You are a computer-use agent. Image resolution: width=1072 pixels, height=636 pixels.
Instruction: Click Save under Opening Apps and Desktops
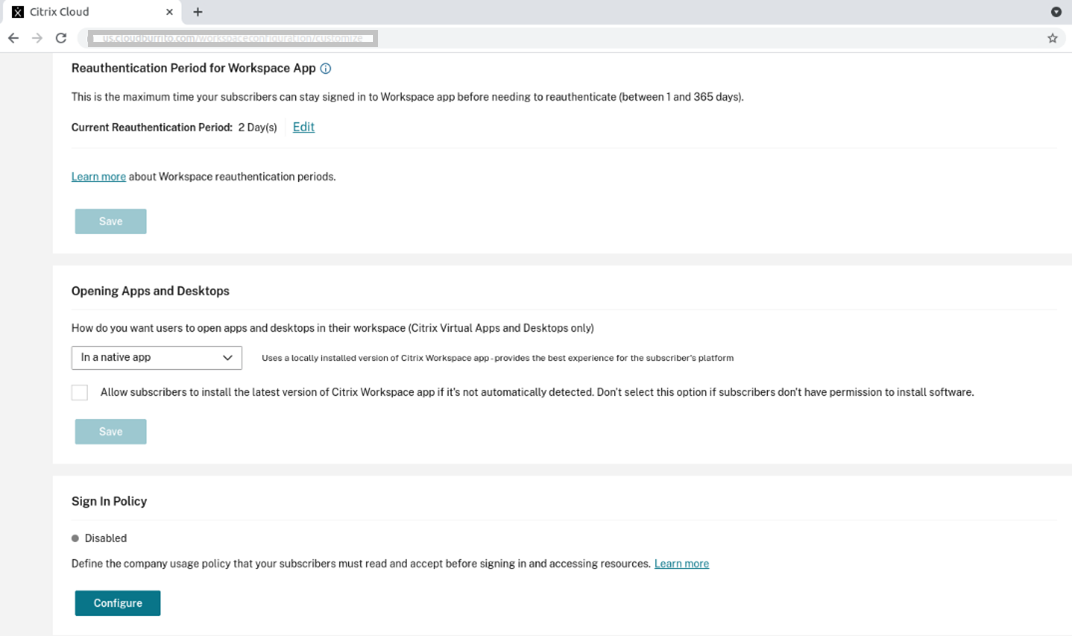[x=111, y=432]
